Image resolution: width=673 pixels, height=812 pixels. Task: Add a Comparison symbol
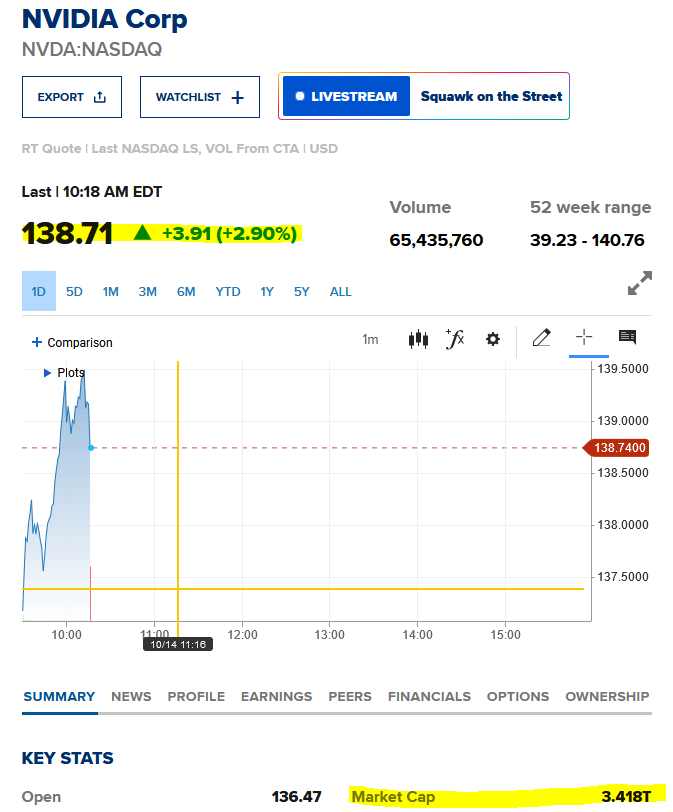[x=72, y=342]
